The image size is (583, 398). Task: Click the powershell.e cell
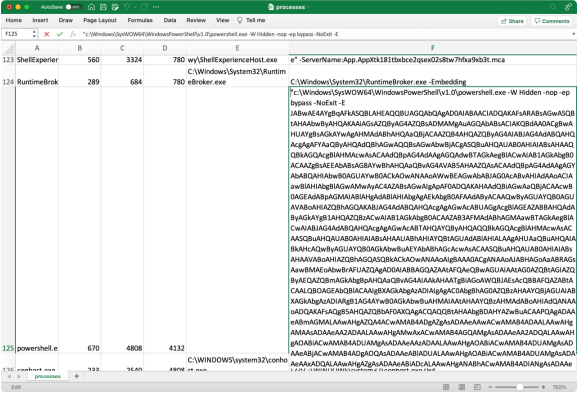(37, 220)
